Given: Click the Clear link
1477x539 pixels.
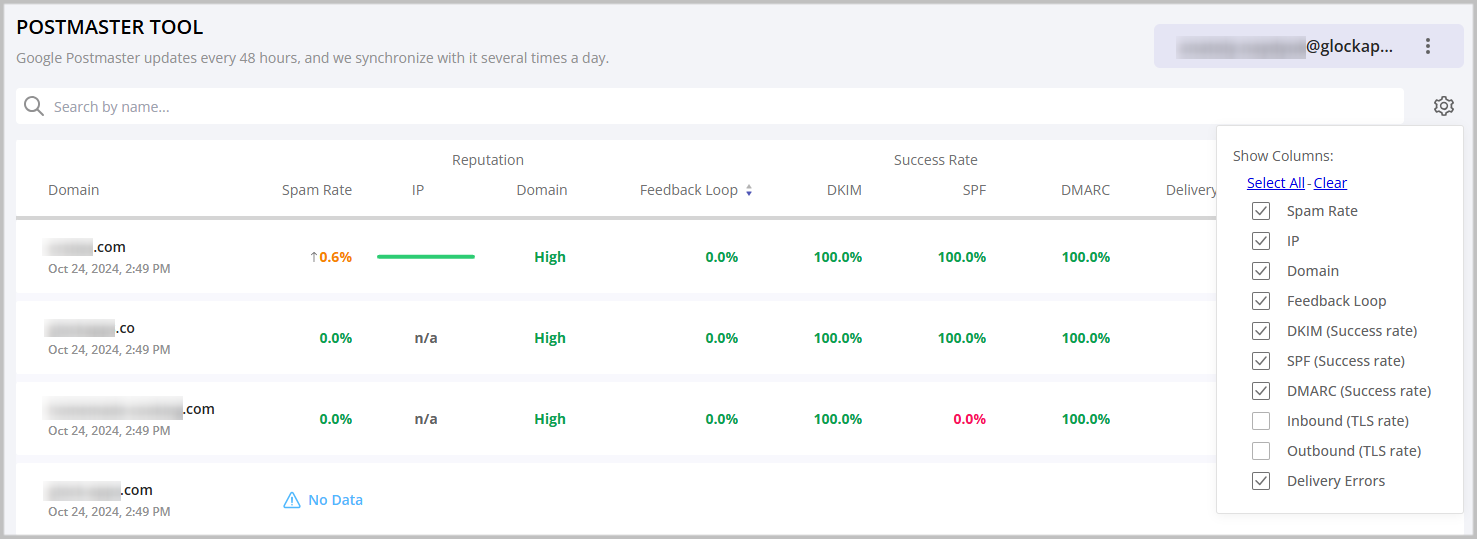Looking at the screenshot, I should tap(1330, 183).
